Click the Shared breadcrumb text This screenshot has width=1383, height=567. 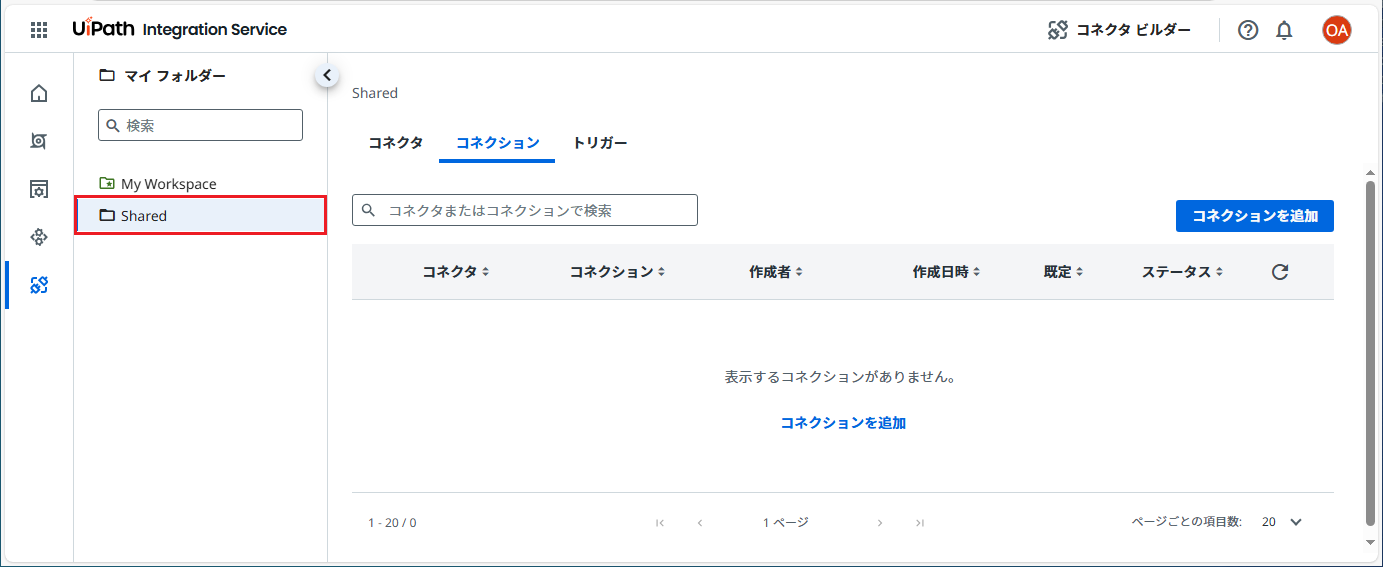[x=375, y=93]
